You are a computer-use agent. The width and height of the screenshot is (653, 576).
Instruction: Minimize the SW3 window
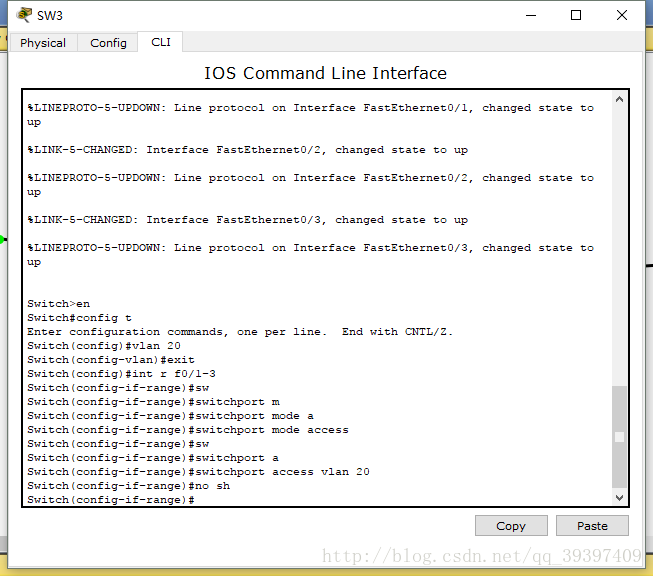(531, 15)
